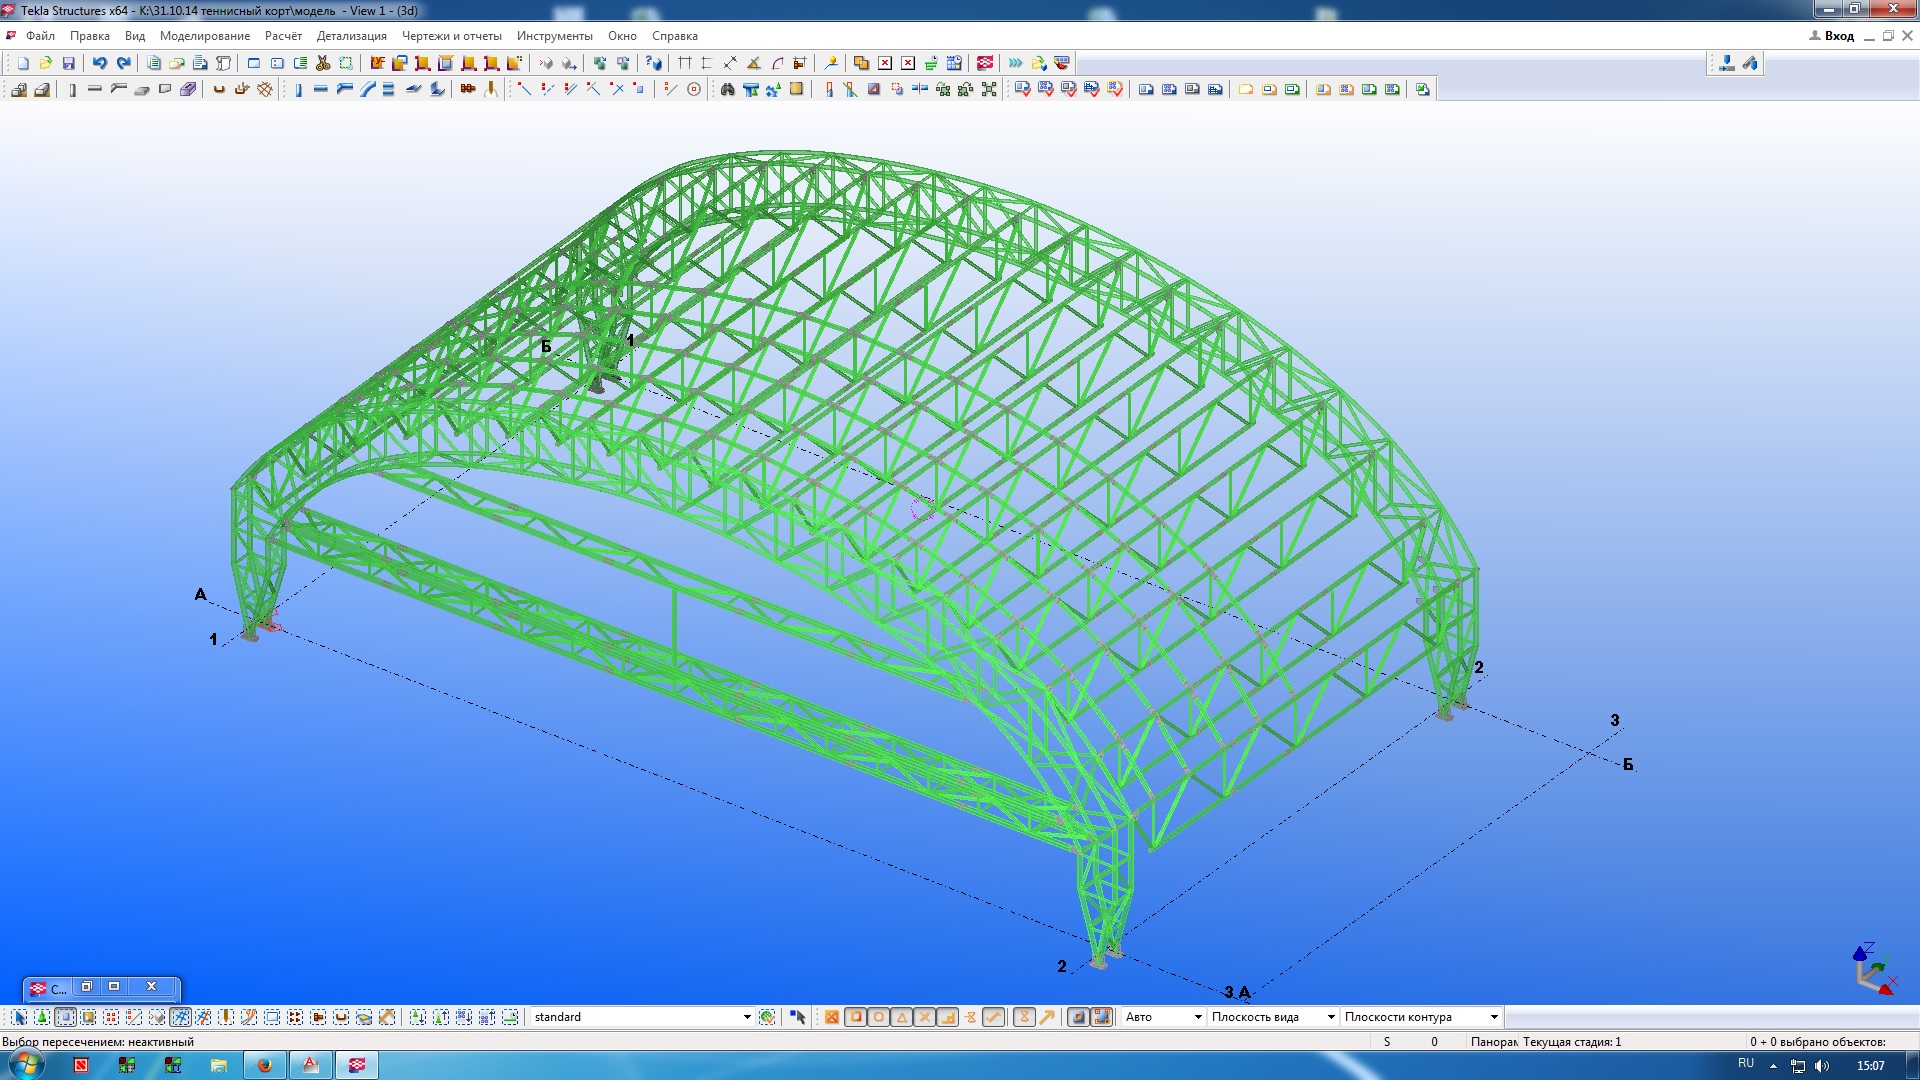Select the create steel column tool
Screen dimensions: 1920x1080
pos(298,89)
